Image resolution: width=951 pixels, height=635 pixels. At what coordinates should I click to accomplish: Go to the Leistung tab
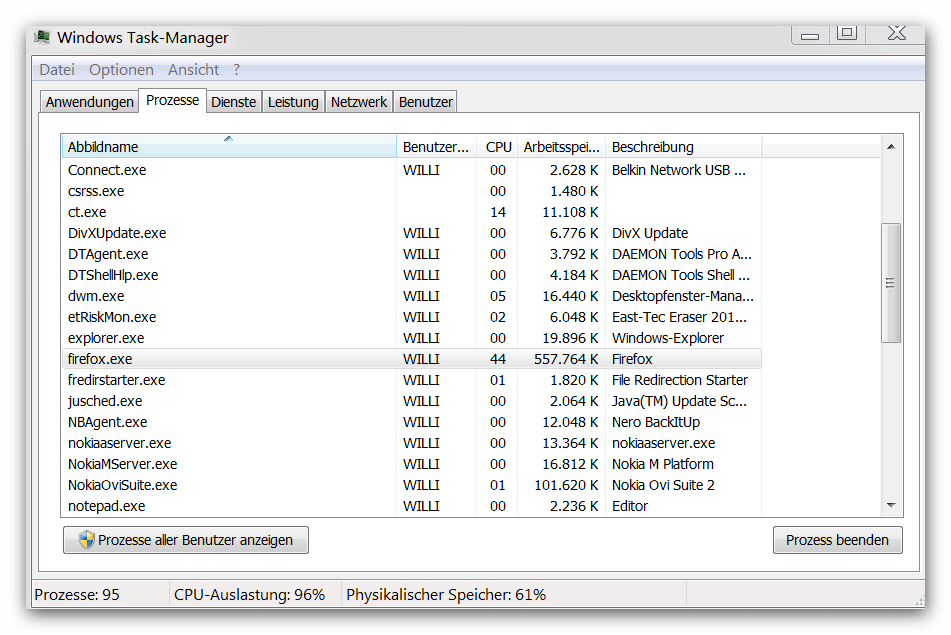293,102
